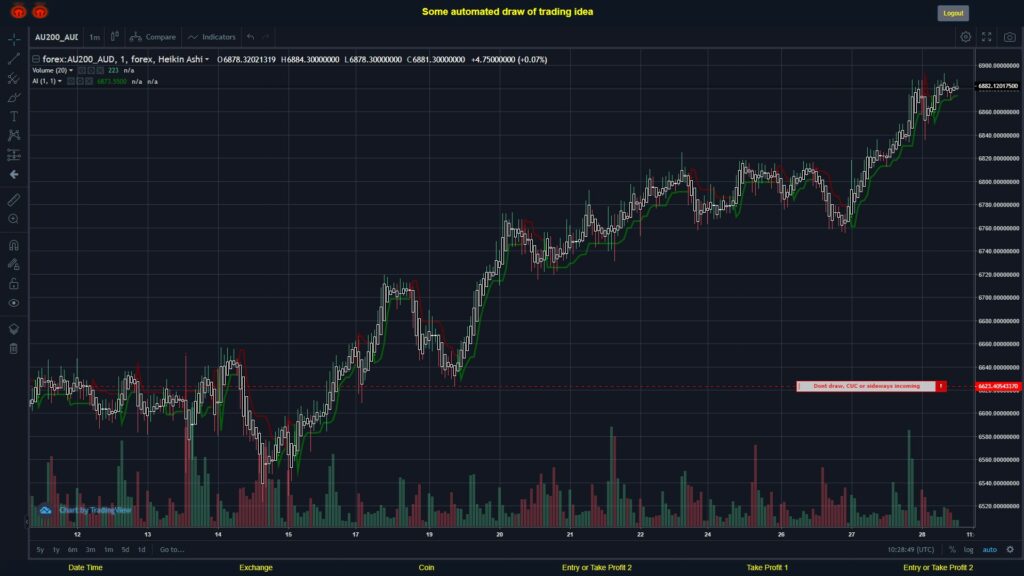Remove drawings with the trash icon
This screenshot has height=576, width=1024.
coord(14,349)
